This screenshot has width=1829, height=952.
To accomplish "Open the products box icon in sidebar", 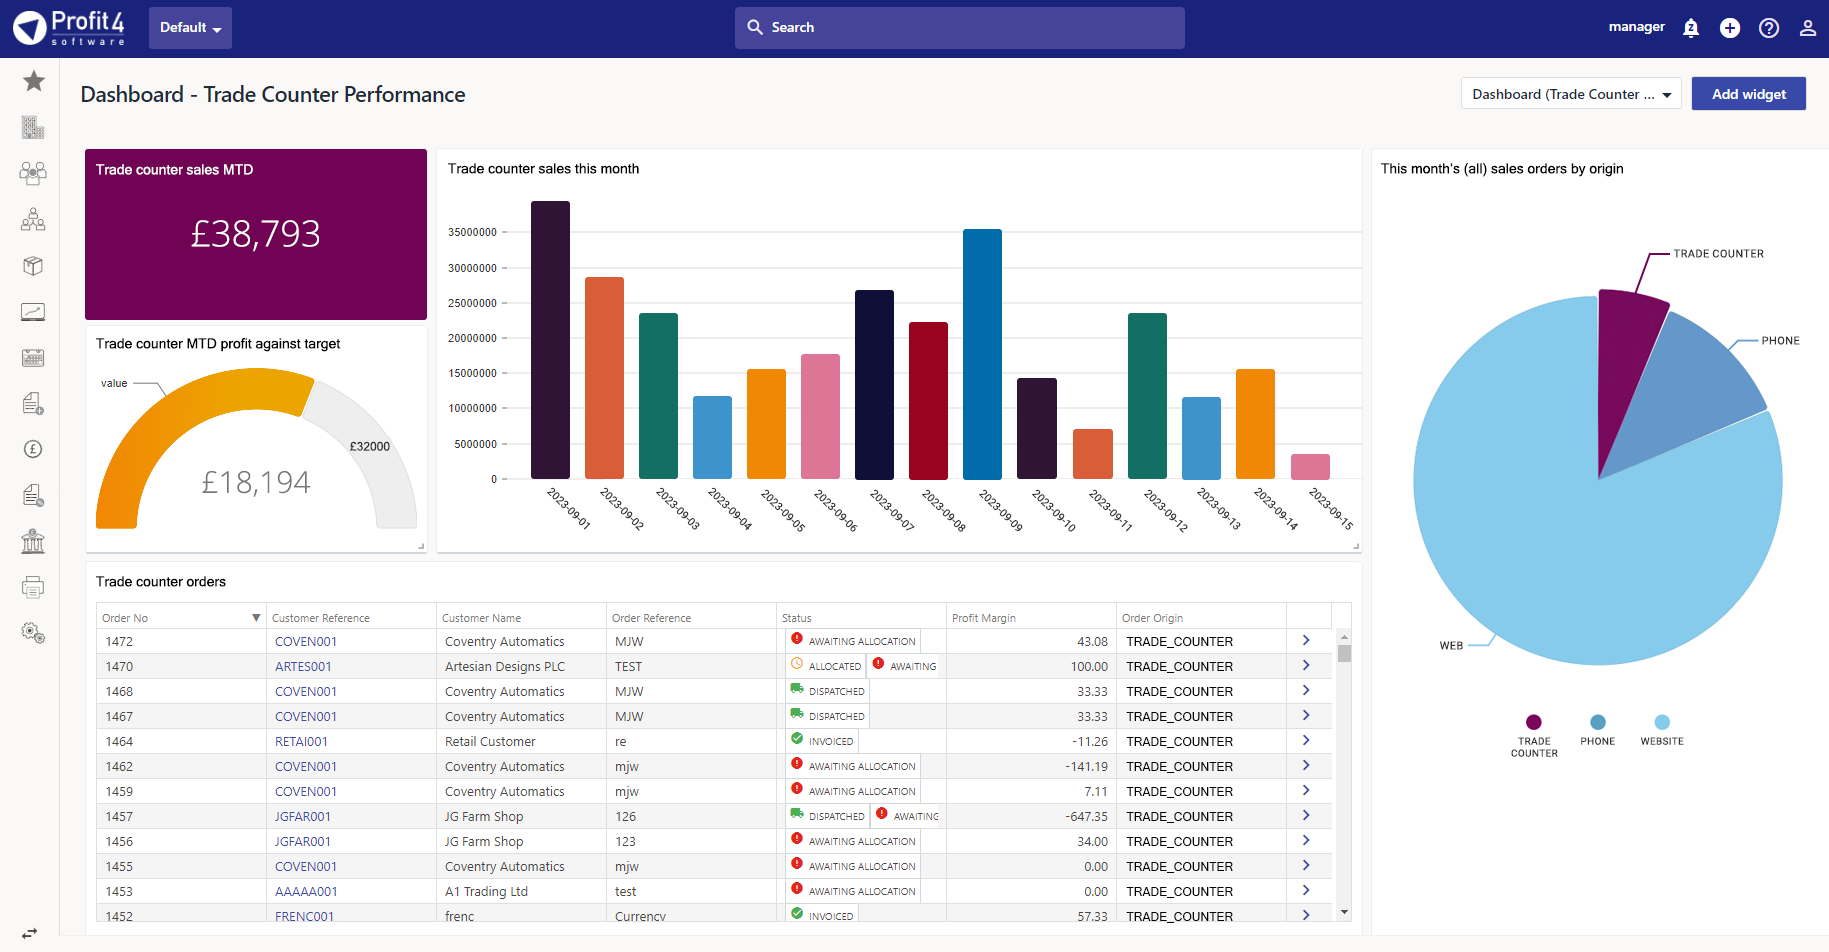I will [x=33, y=265].
